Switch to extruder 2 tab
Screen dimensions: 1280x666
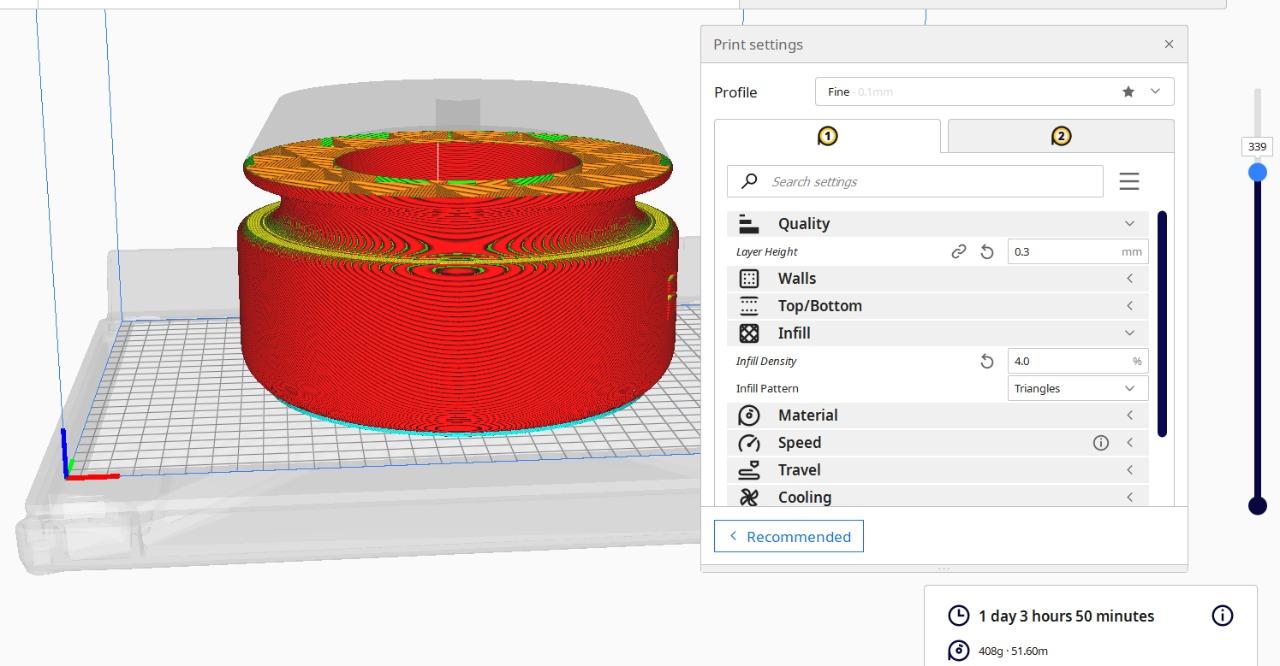click(1061, 136)
